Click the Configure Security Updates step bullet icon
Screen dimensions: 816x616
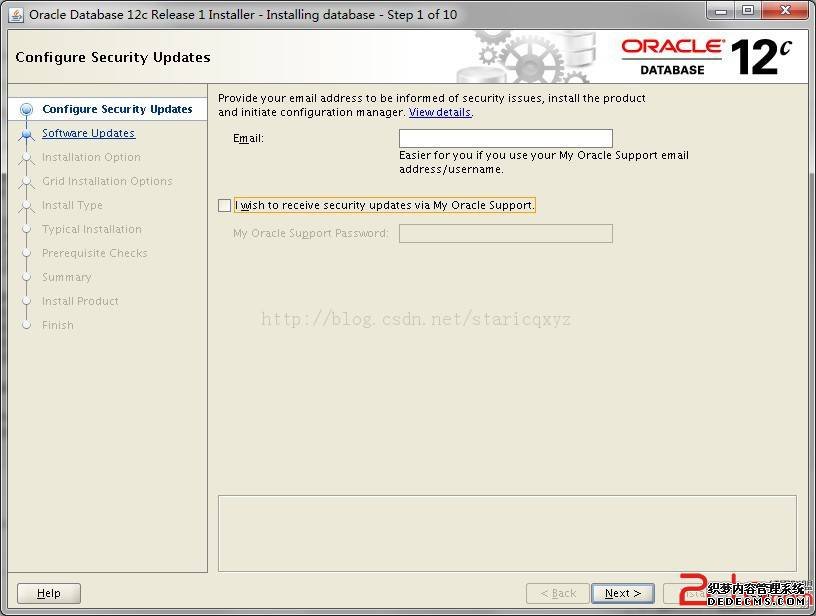[27, 110]
